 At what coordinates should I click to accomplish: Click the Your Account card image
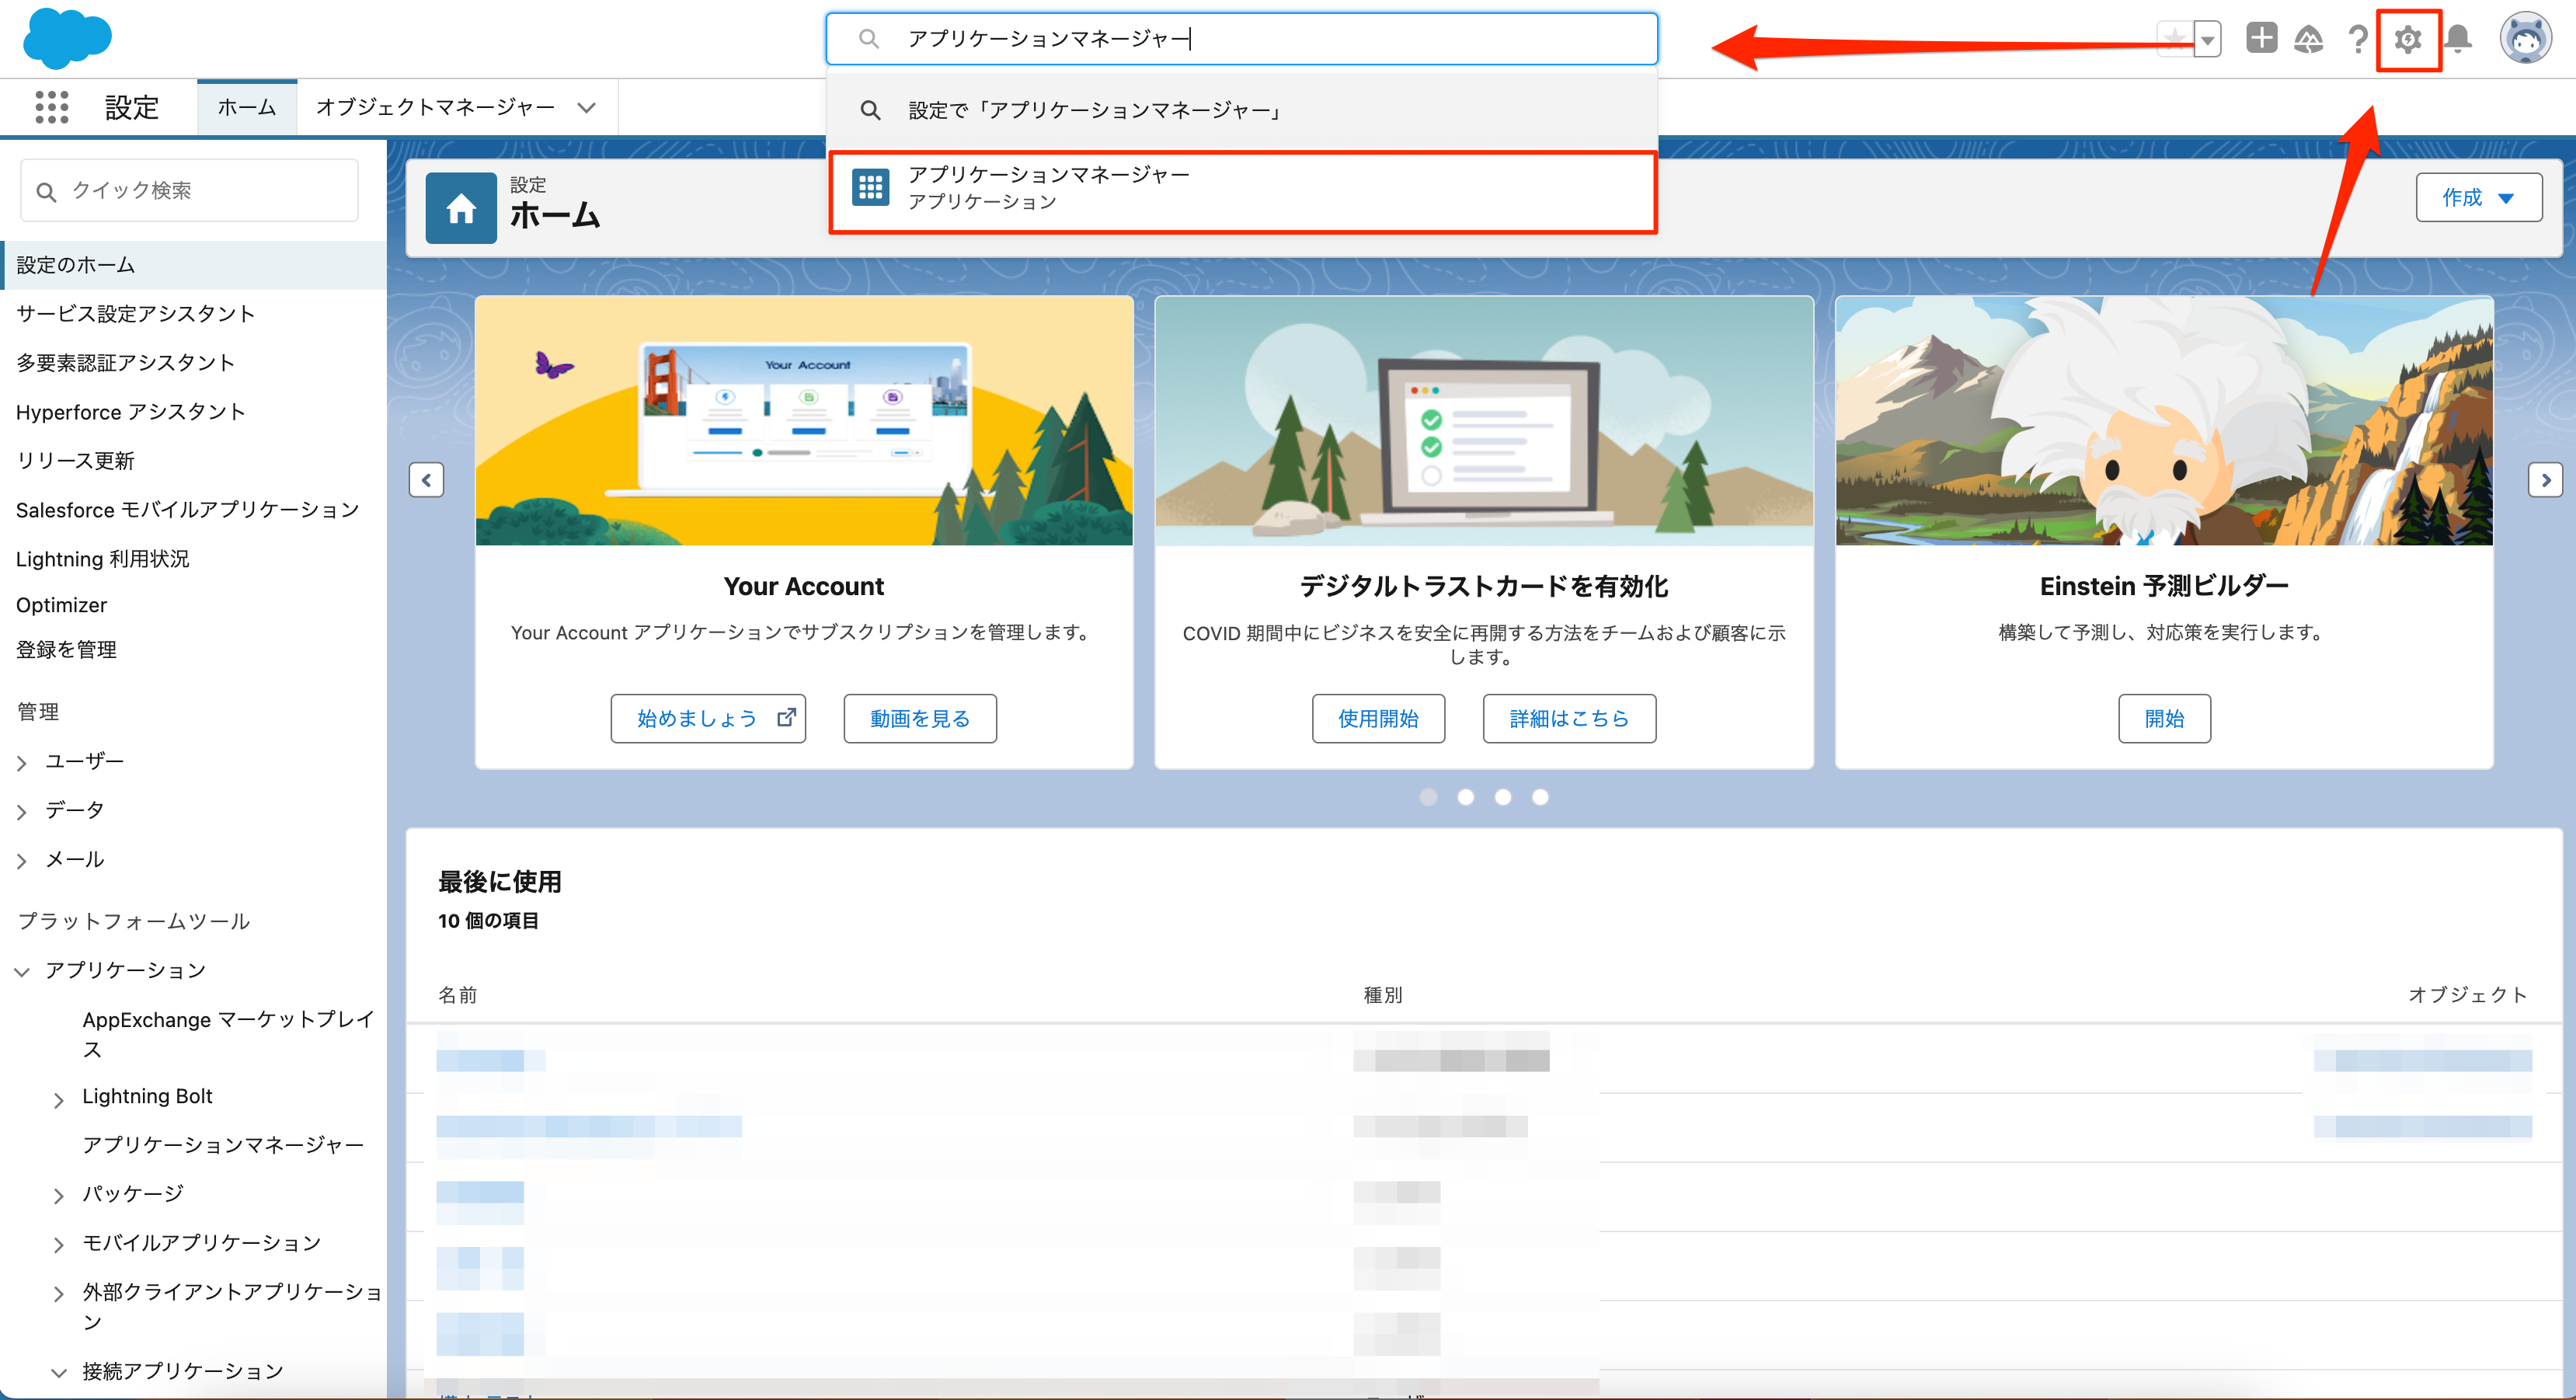tap(804, 421)
